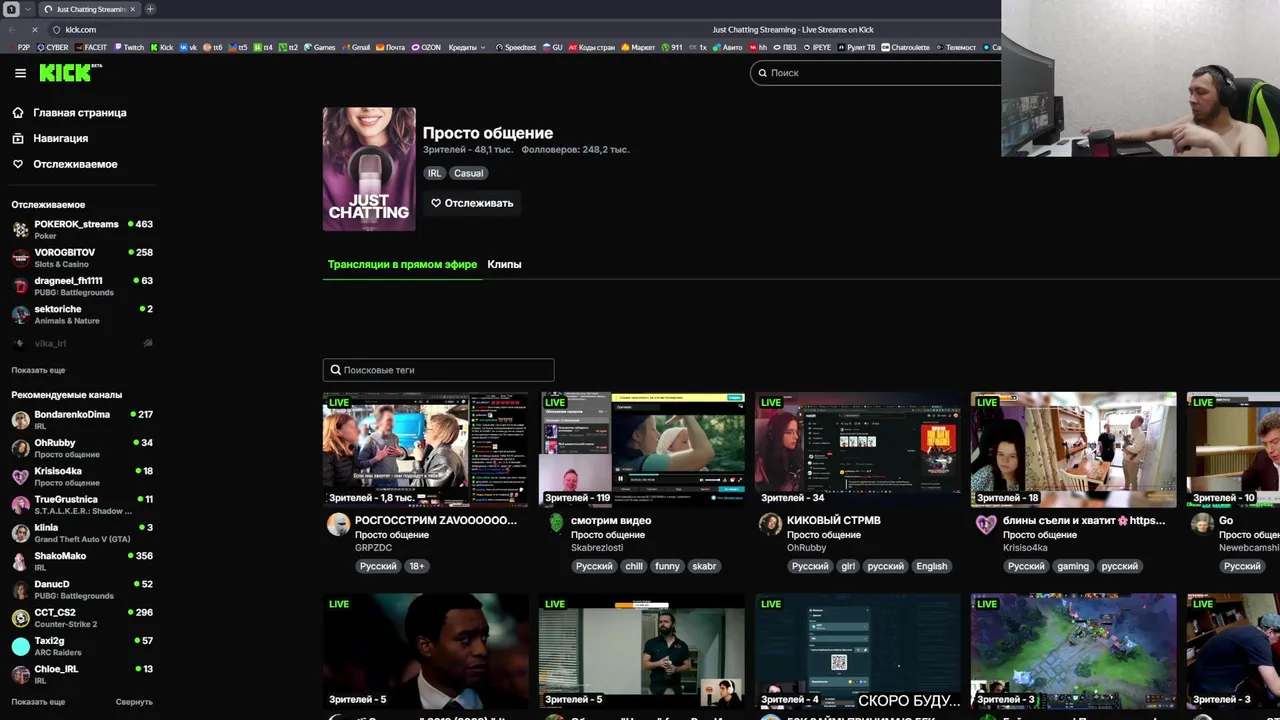Open sektoriche followed channel
1280x720 pixels.
click(82, 314)
